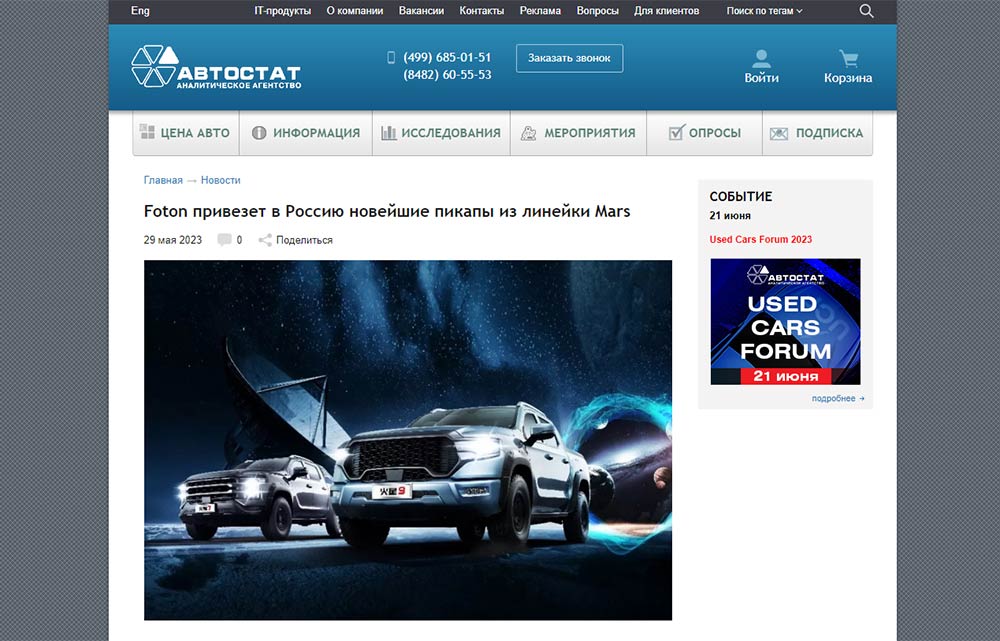Click the Цена авто grid icon
Screen dimensions: 1000x641
(x=147, y=132)
